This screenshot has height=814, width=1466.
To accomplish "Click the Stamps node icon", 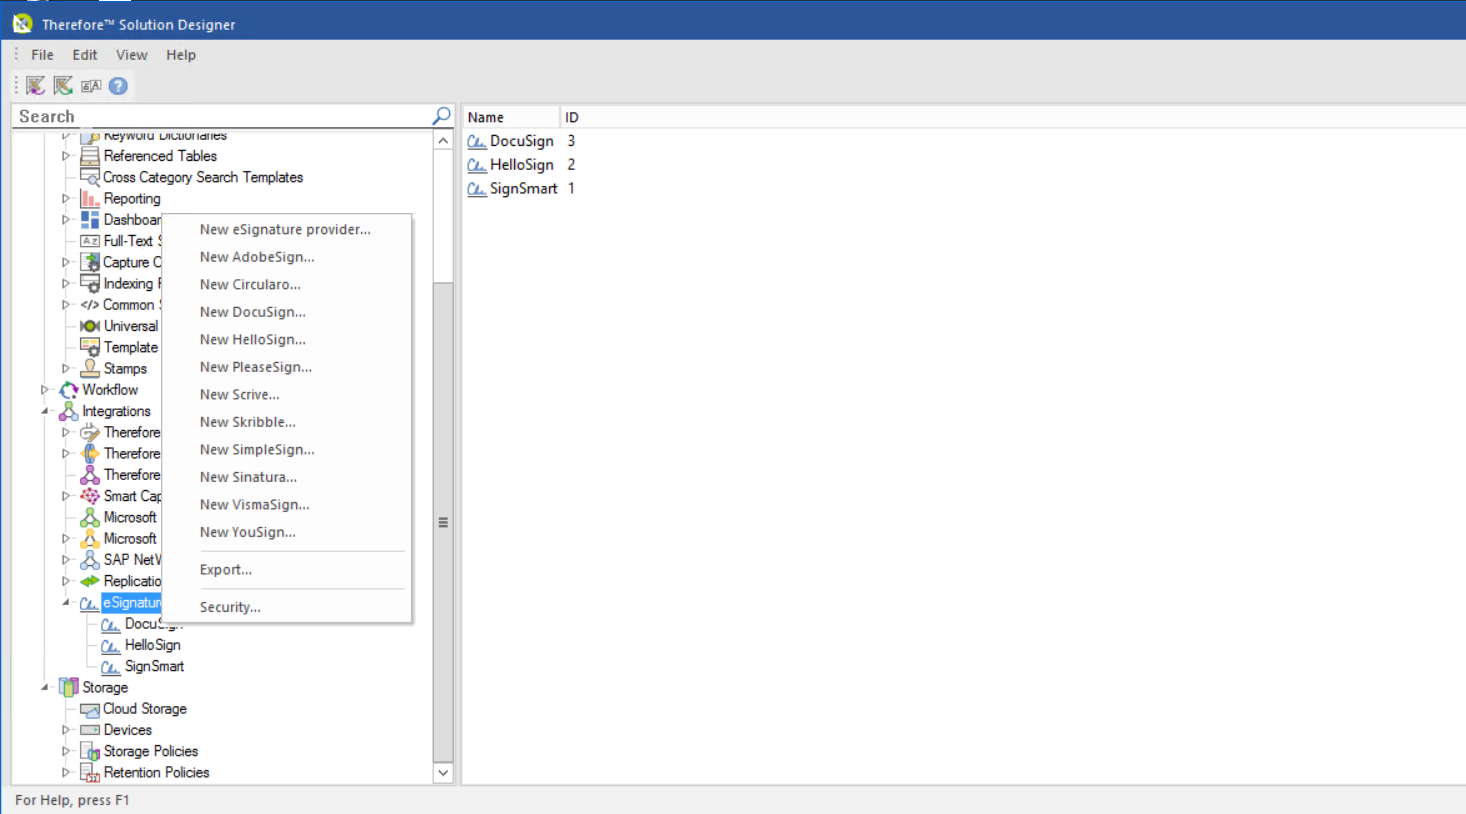I will pyautogui.click(x=90, y=368).
